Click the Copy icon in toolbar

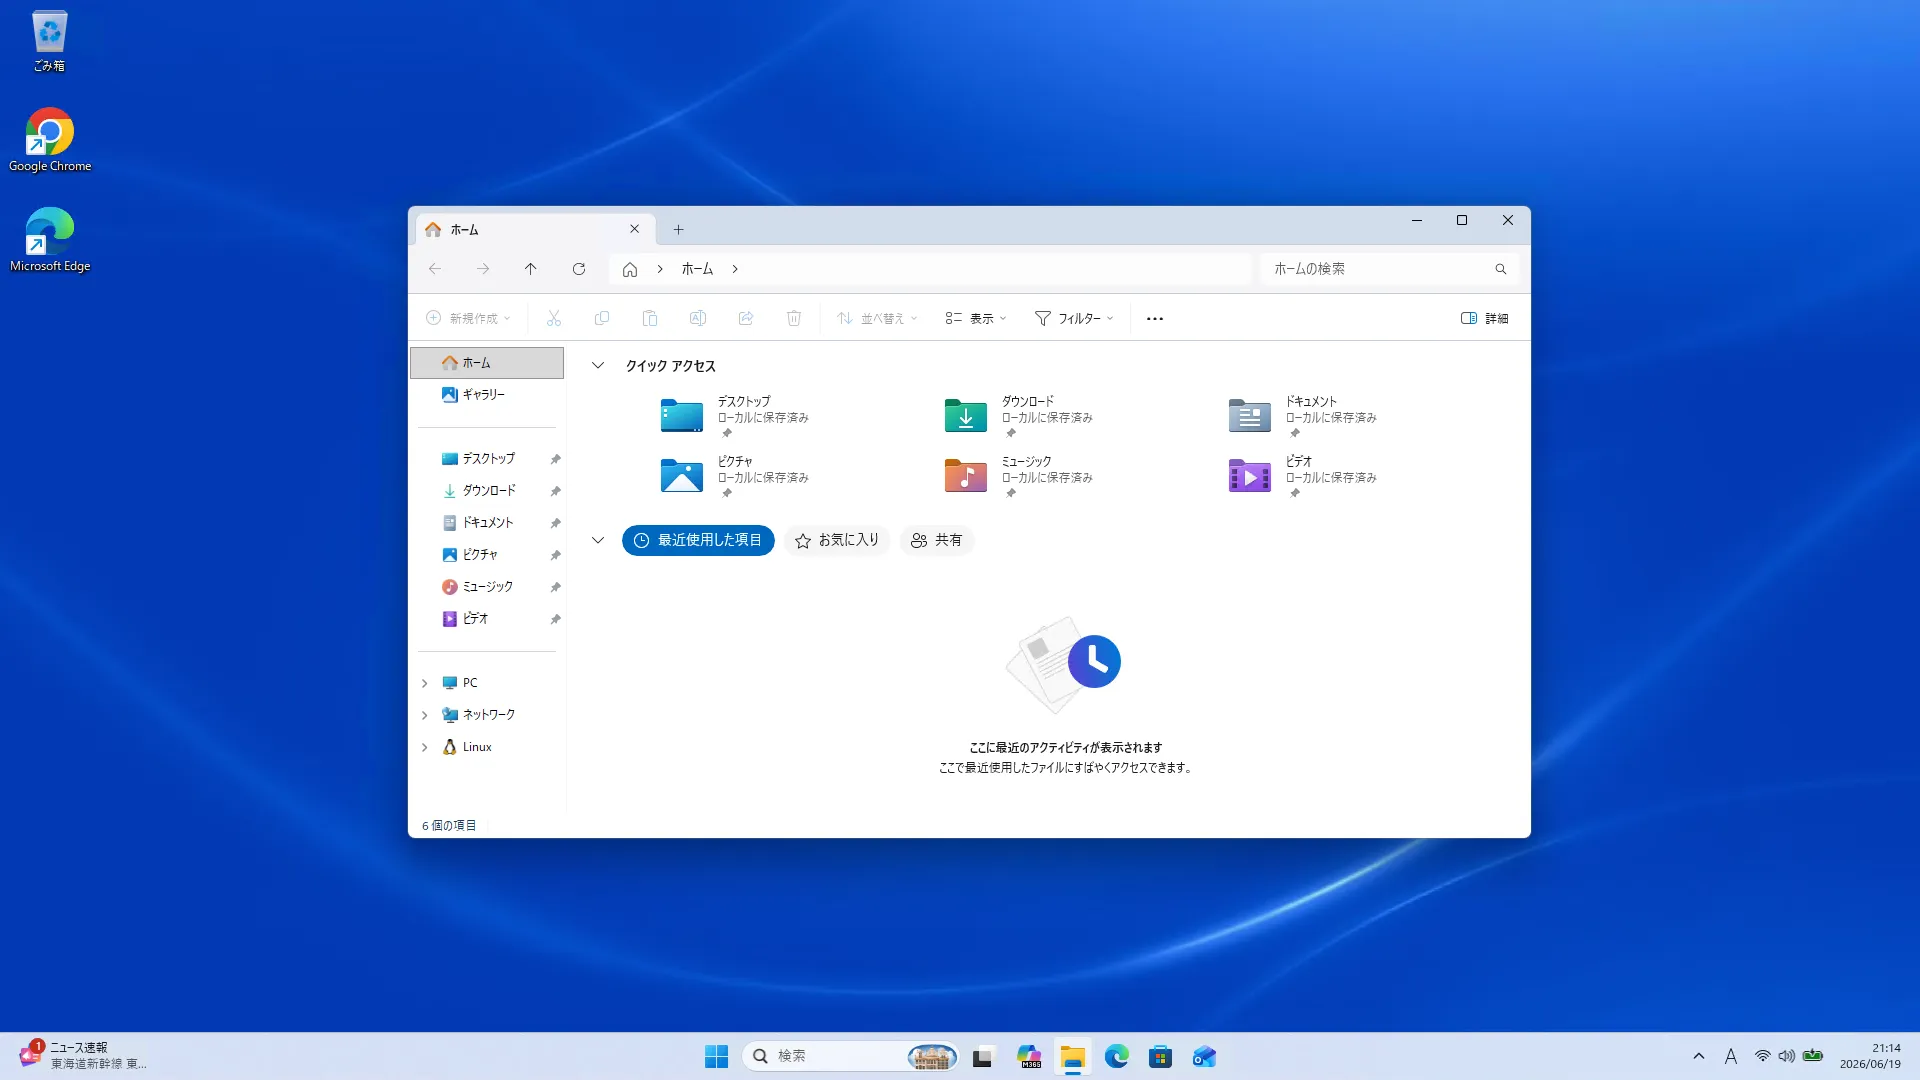(601, 318)
